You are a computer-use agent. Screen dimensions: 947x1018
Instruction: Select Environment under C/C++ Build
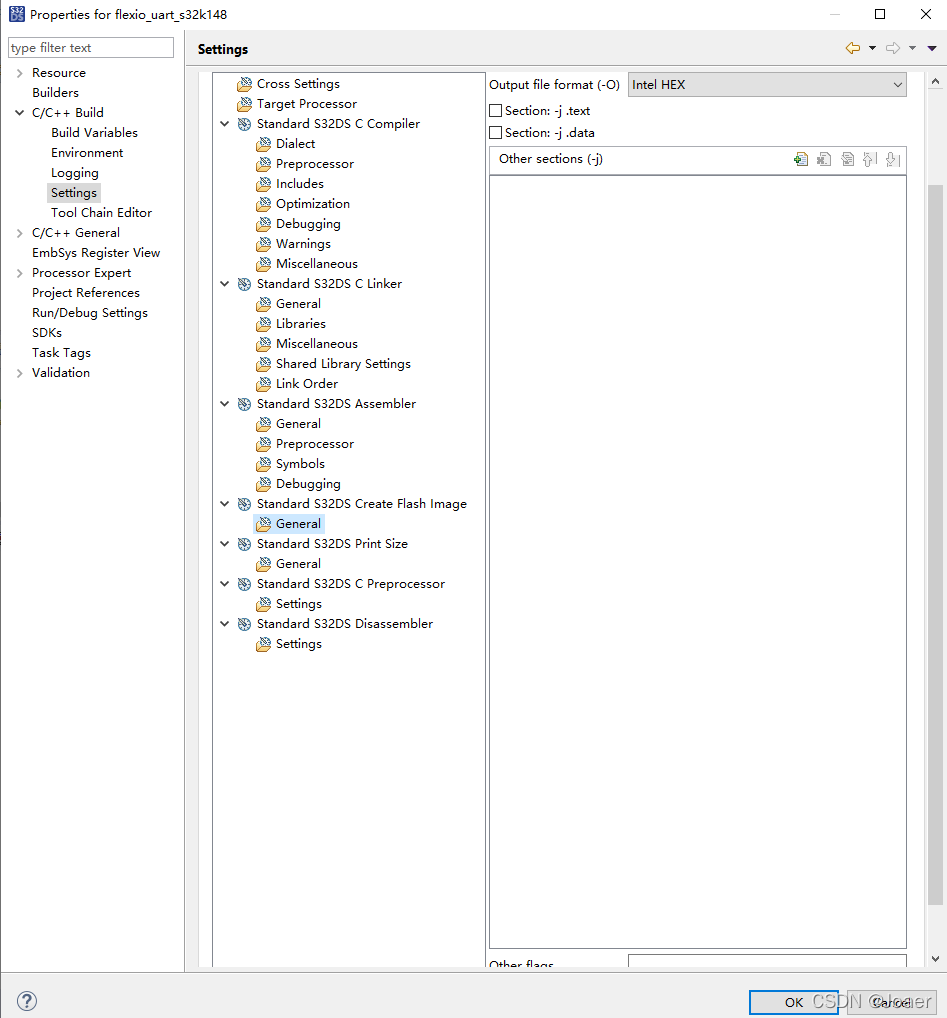pyautogui.click(x=87, y=153)
